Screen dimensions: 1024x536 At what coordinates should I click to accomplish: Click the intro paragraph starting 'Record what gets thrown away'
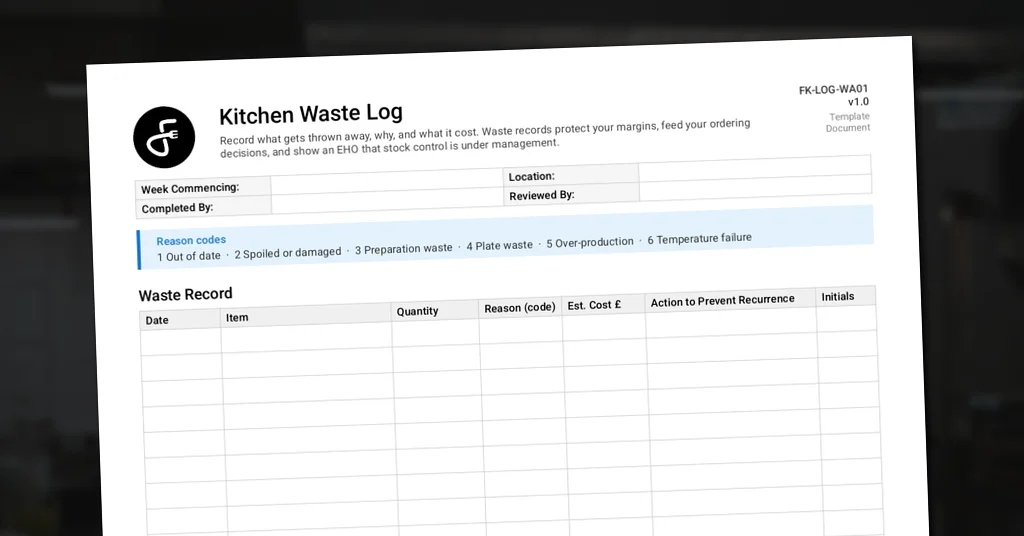pos(485,138)
